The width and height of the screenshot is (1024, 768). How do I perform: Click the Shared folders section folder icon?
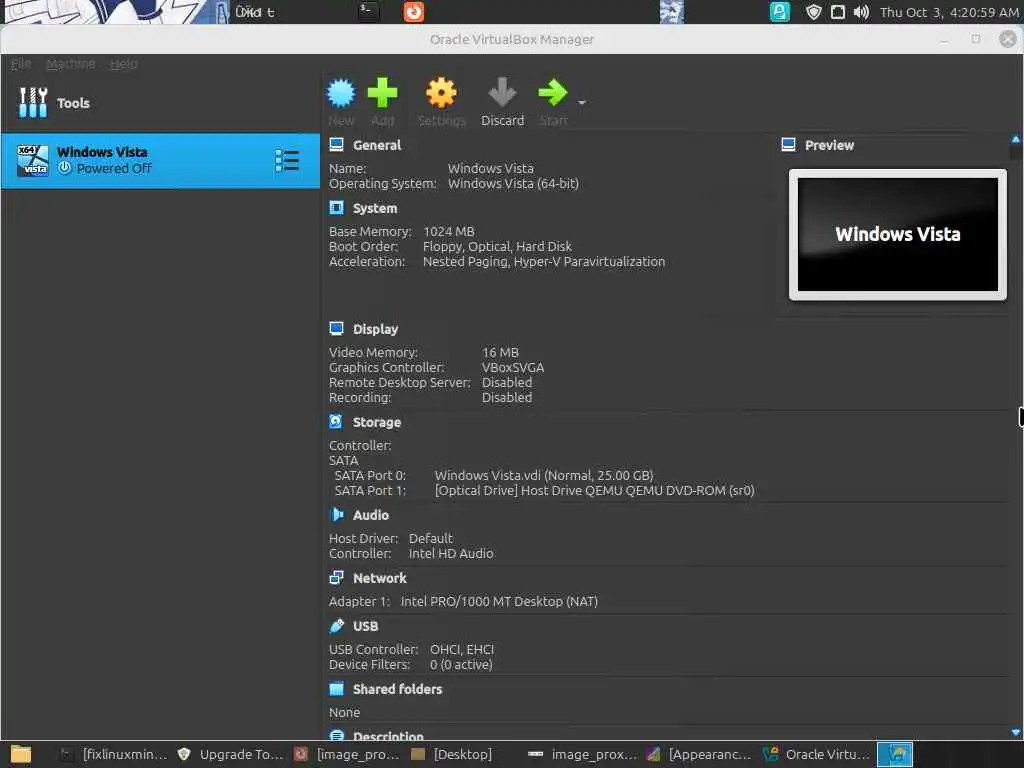click(336, 688)
